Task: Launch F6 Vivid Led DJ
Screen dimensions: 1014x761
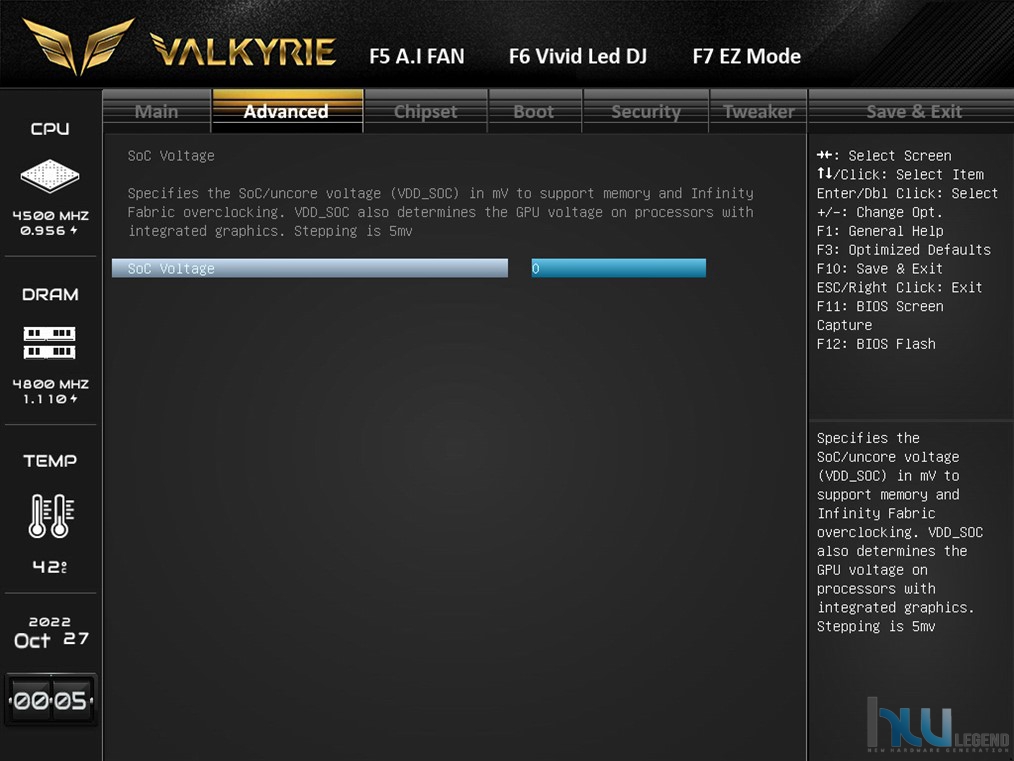Action: (577, 56)
